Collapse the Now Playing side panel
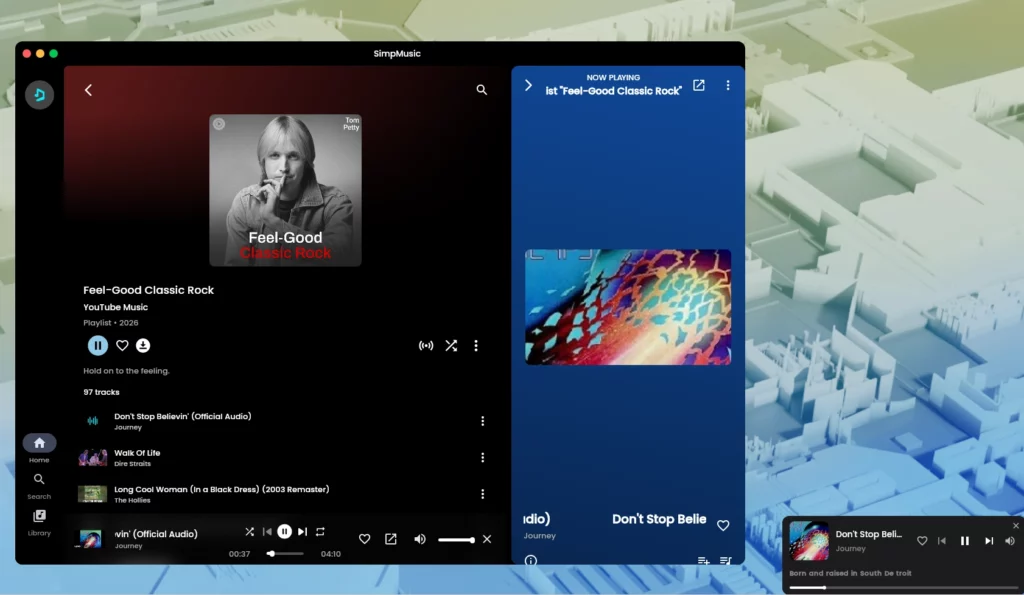Screen dimensions: 1024x595 tap(528, 85)
